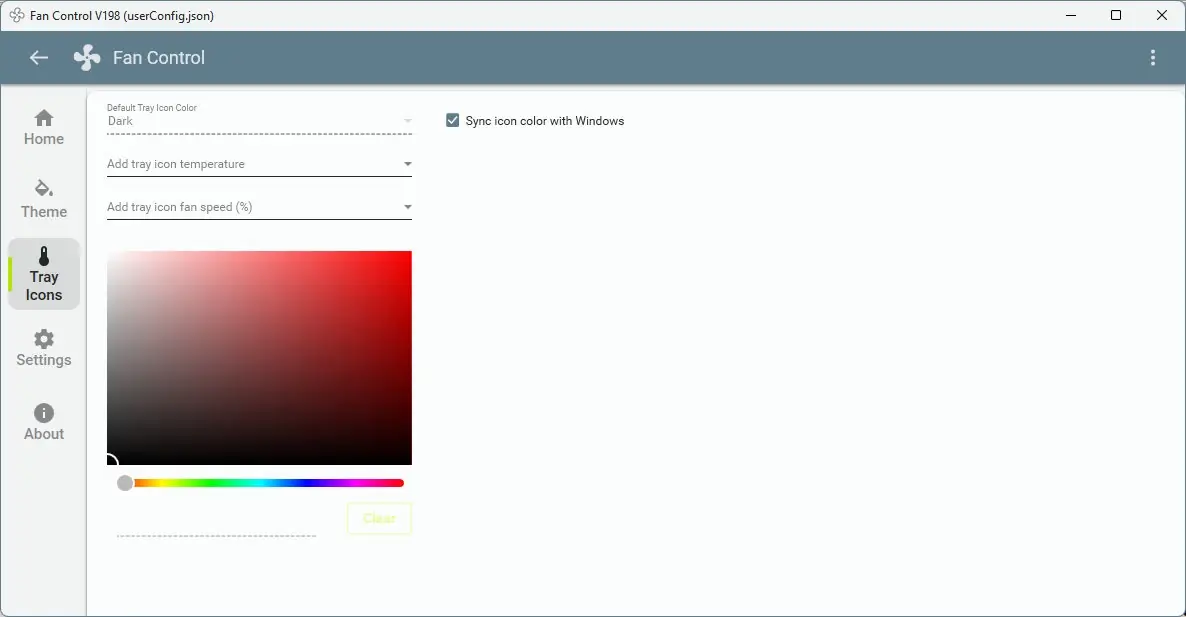Click the faded Clear button
This screenshot has width=1186, height=617.
tap(379, 519)
